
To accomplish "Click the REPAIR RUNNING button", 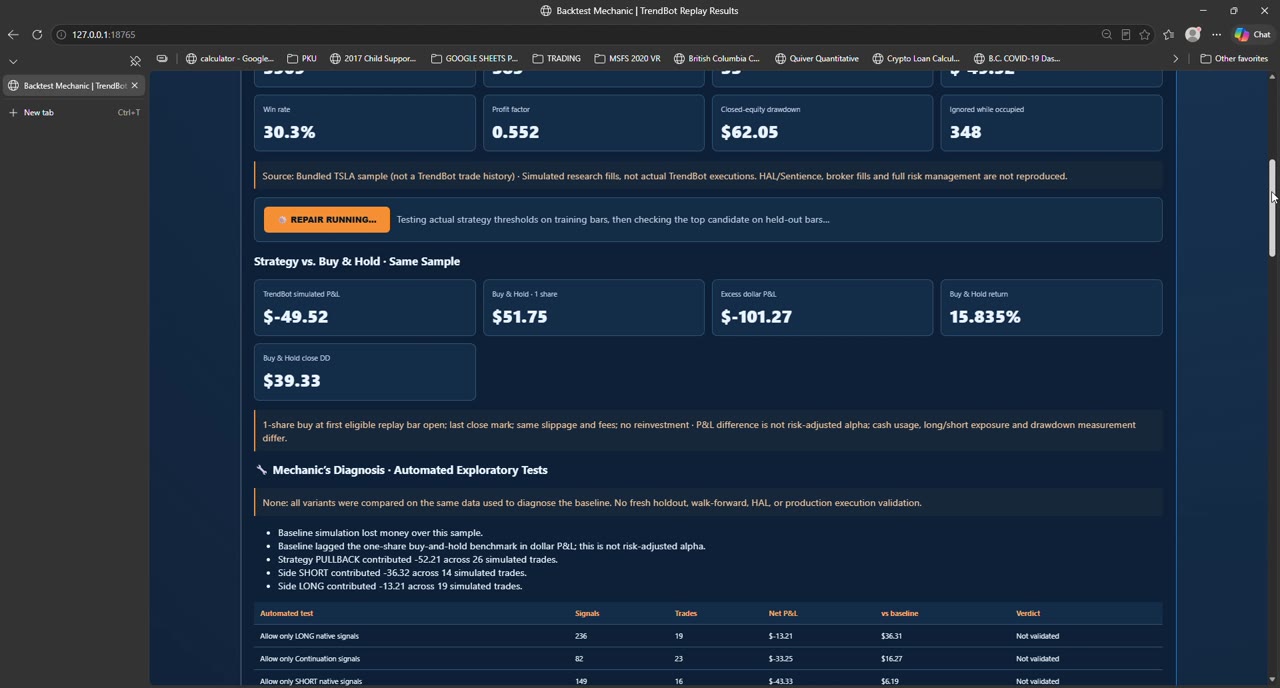I will (x=327, y=219).
